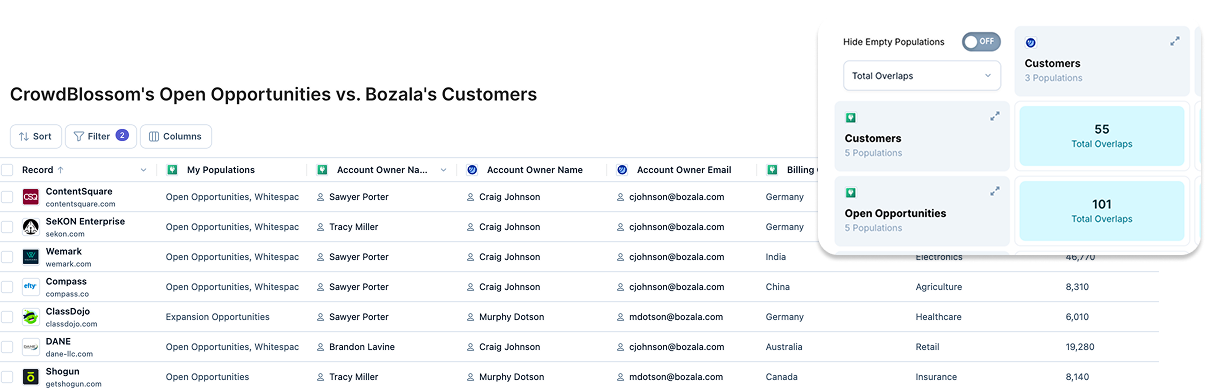The height and width of the screenshot is (389, 1205).
Task: Select the DANE row checkbox
Action: pyautogui.click(x=7, y=347)
